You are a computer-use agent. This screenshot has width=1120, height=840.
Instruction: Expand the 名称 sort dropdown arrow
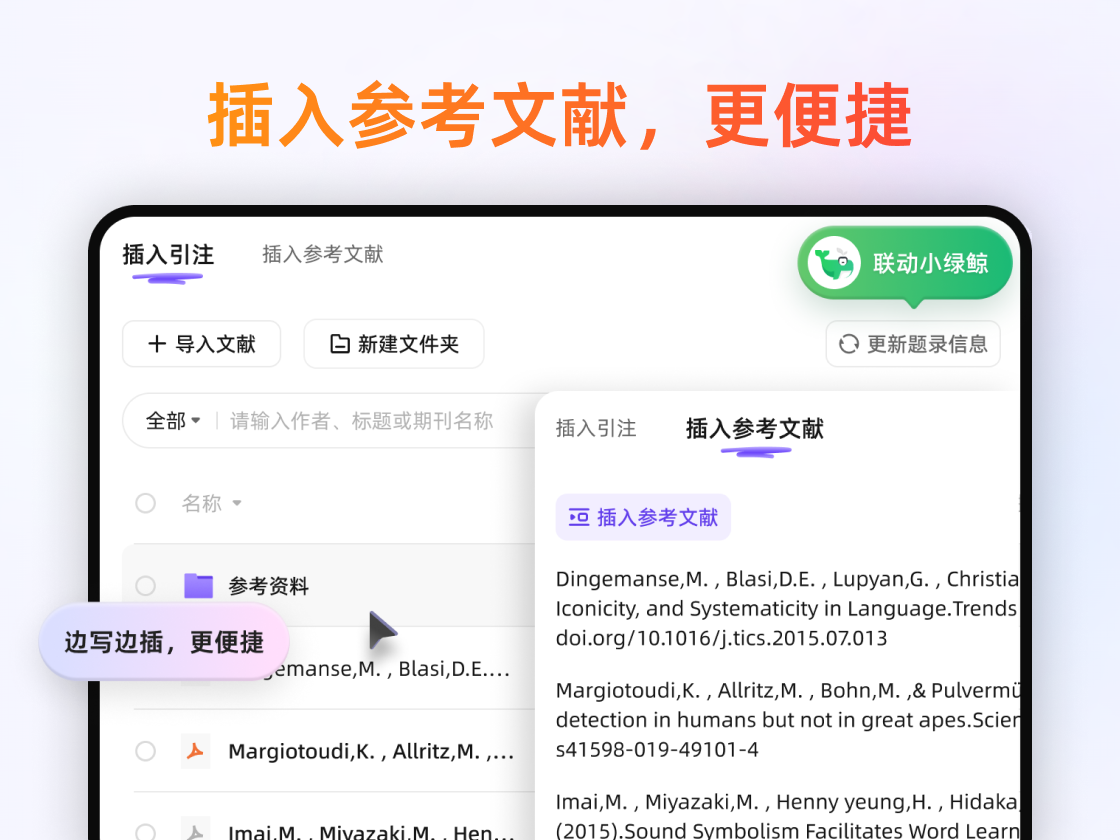click(x=234, y=504)
